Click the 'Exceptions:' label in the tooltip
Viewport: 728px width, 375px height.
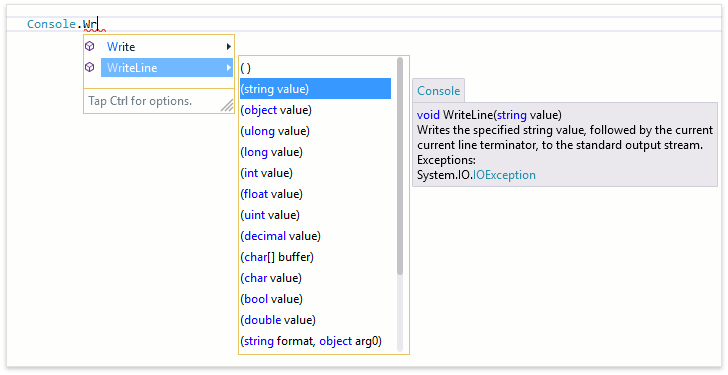(x=446, y=160)
